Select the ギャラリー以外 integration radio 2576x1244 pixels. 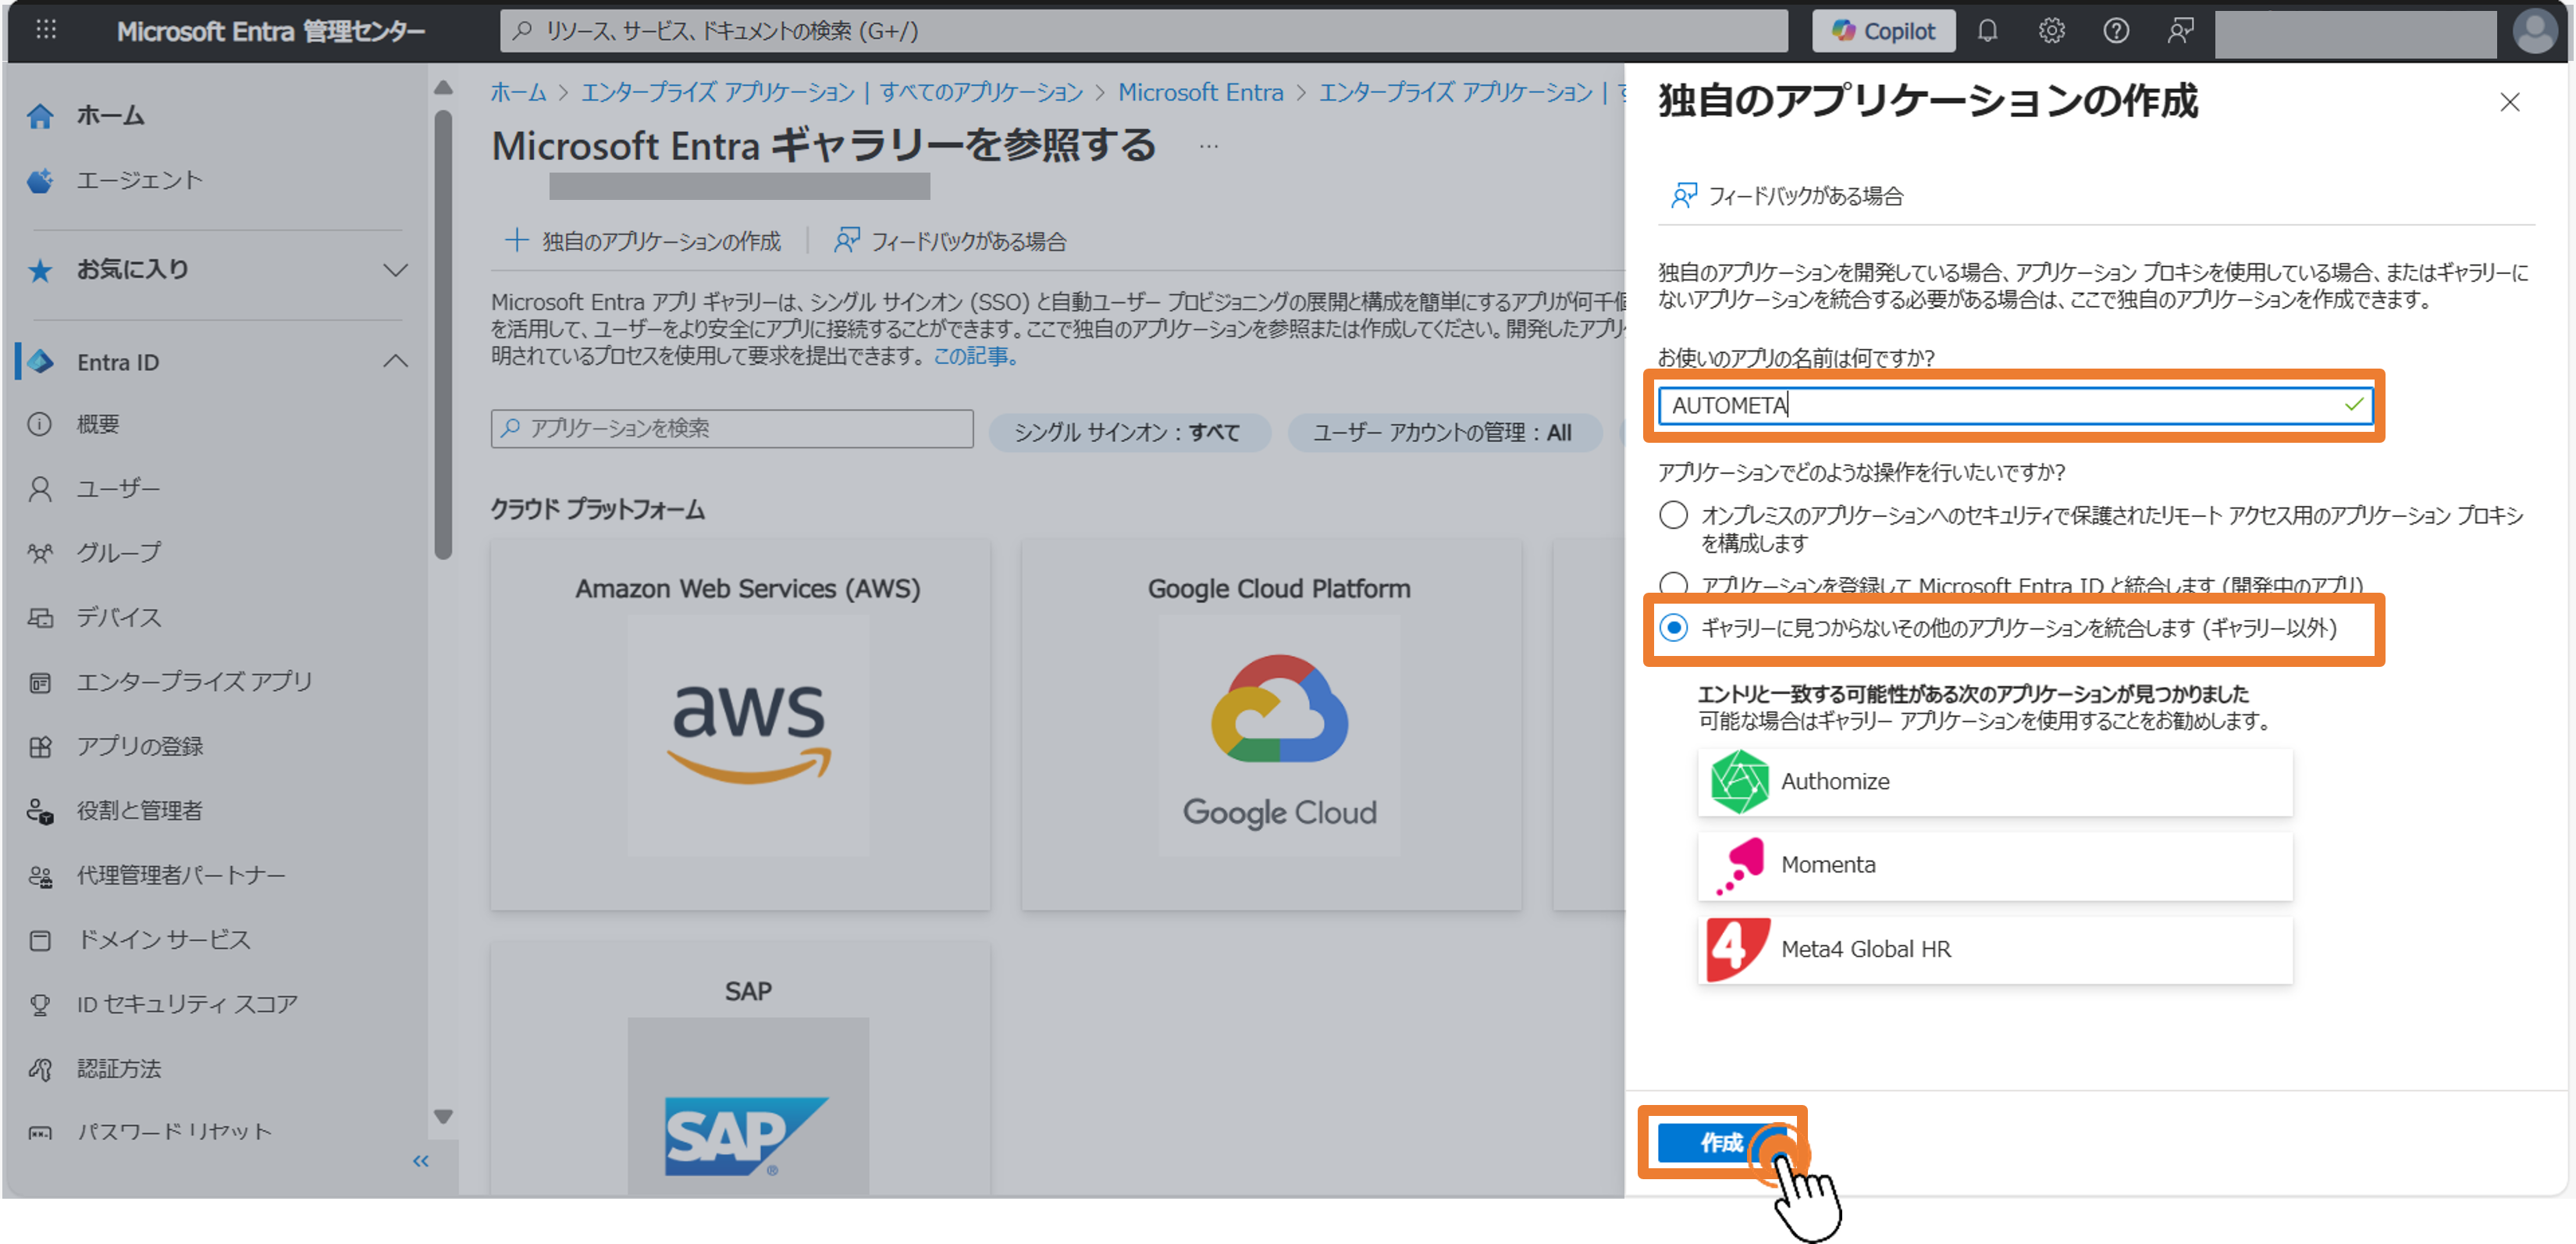pyautogui.click(x=1673, y=628)
